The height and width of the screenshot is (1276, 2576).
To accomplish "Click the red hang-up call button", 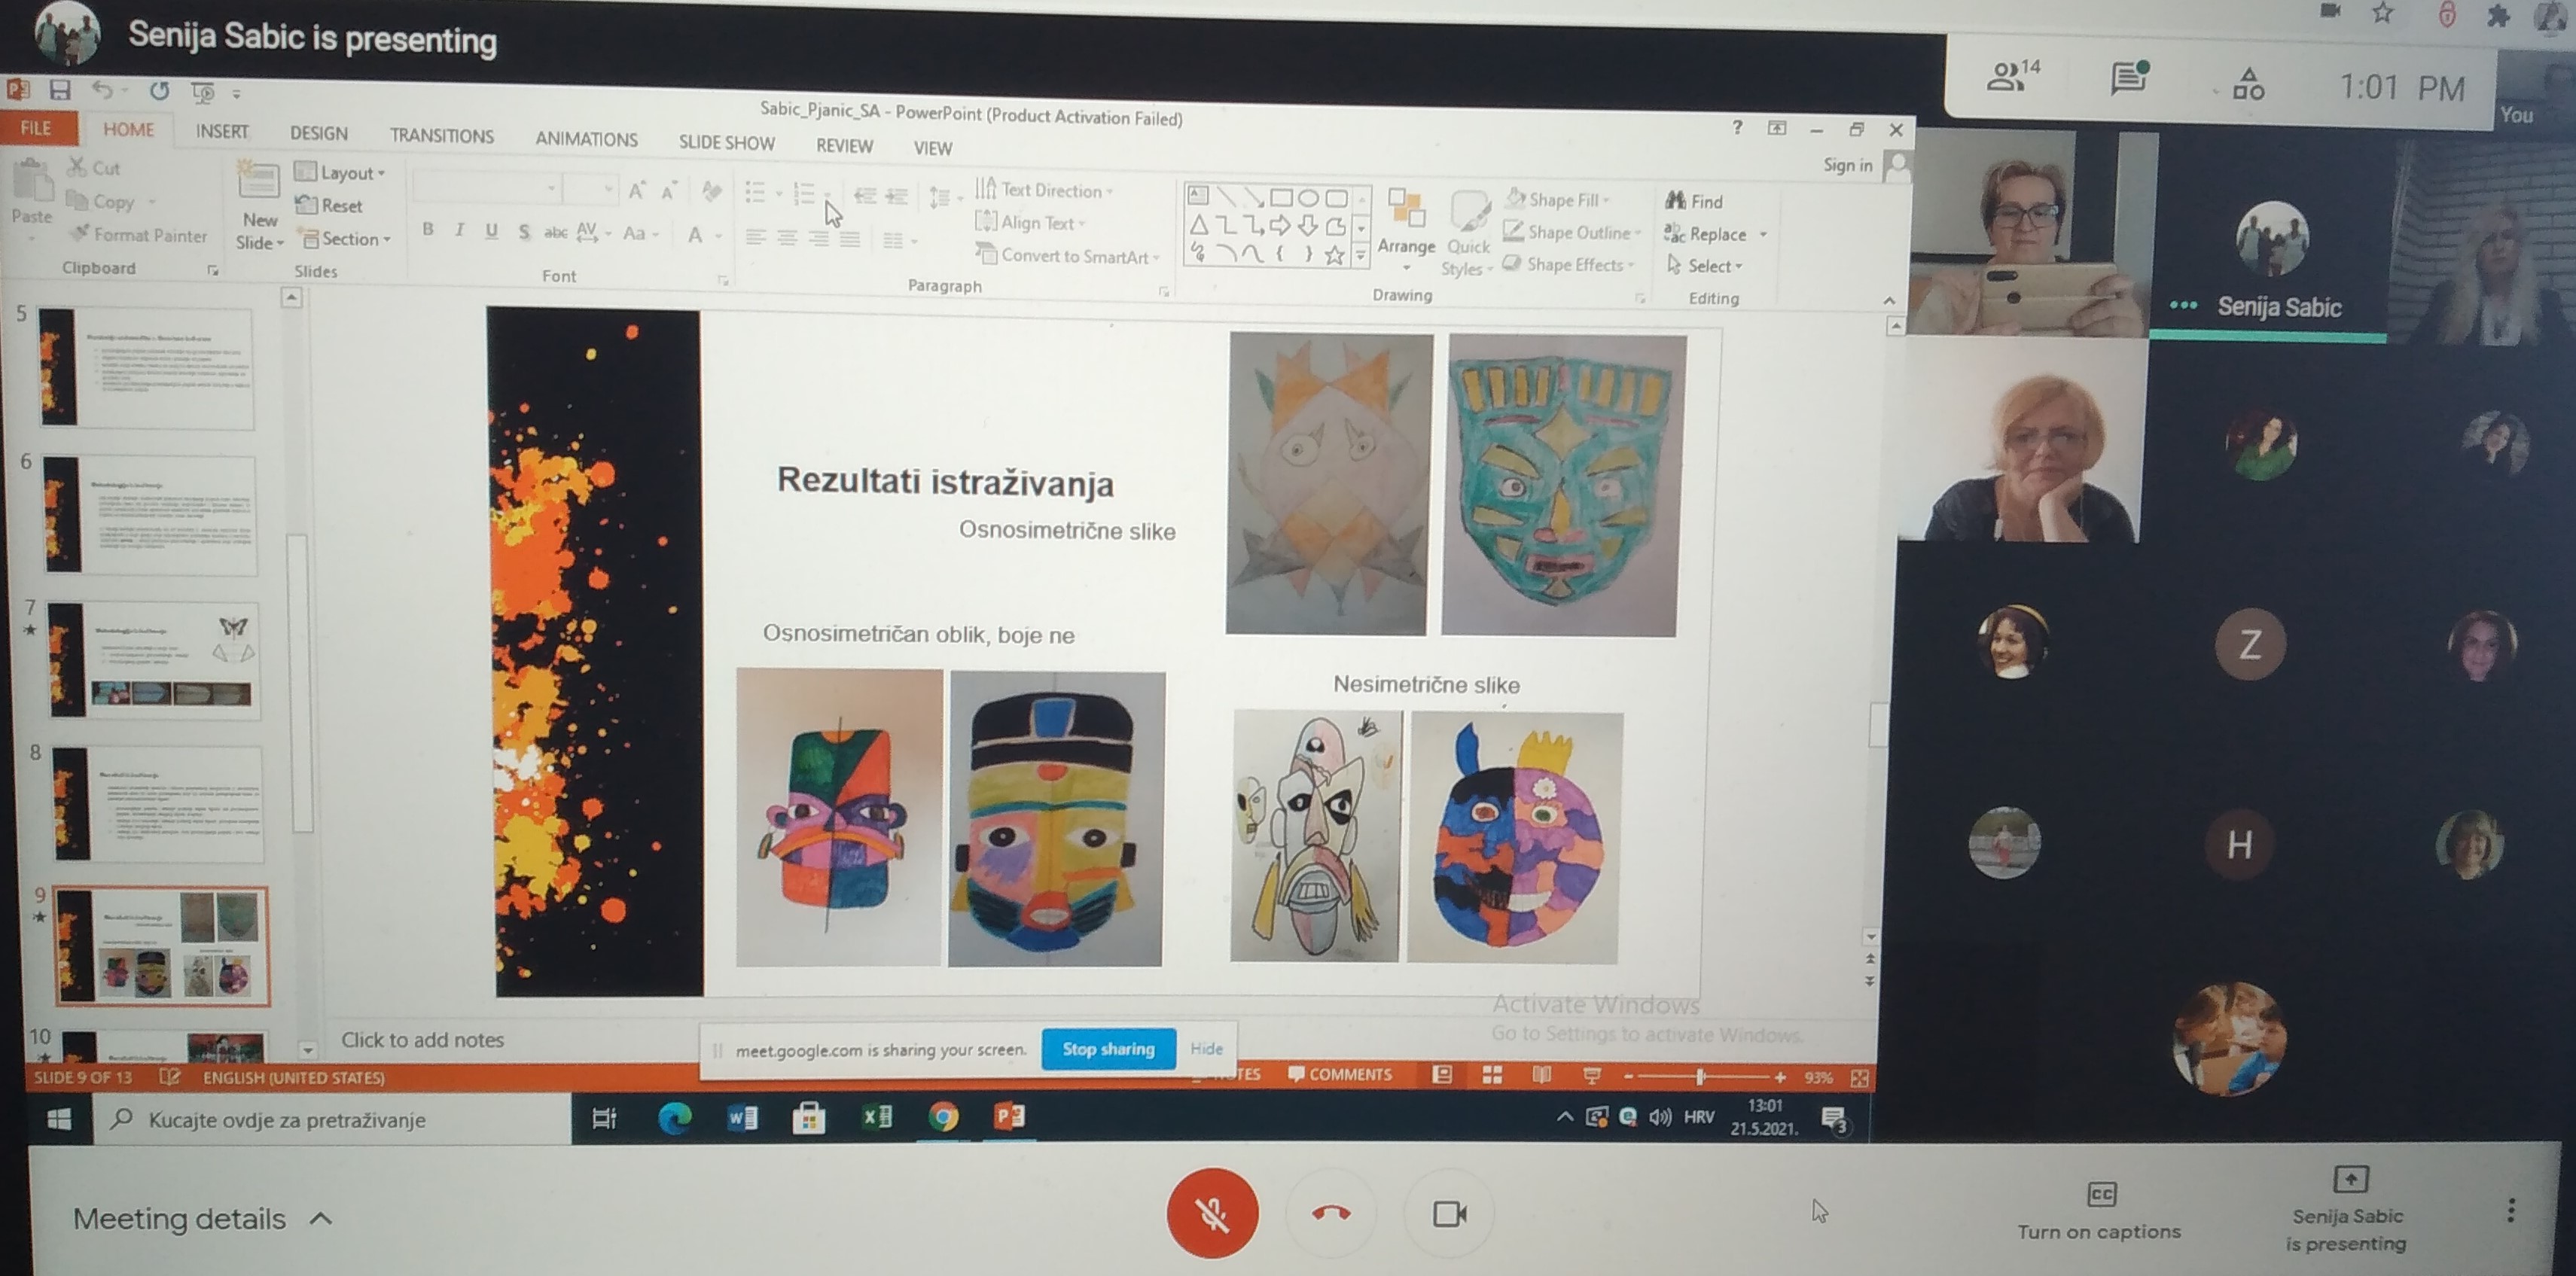I will 1330,1213.
